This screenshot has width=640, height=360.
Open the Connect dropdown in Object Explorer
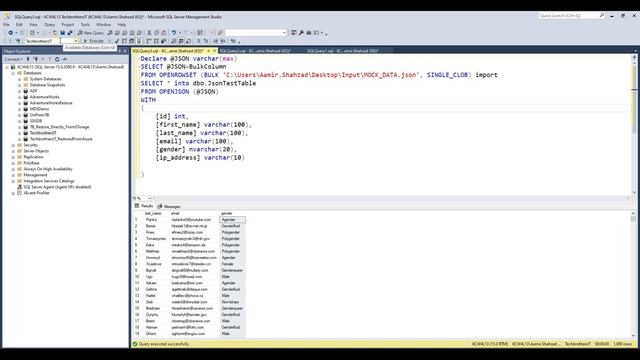pyautogui.click(x=13, y=59)
